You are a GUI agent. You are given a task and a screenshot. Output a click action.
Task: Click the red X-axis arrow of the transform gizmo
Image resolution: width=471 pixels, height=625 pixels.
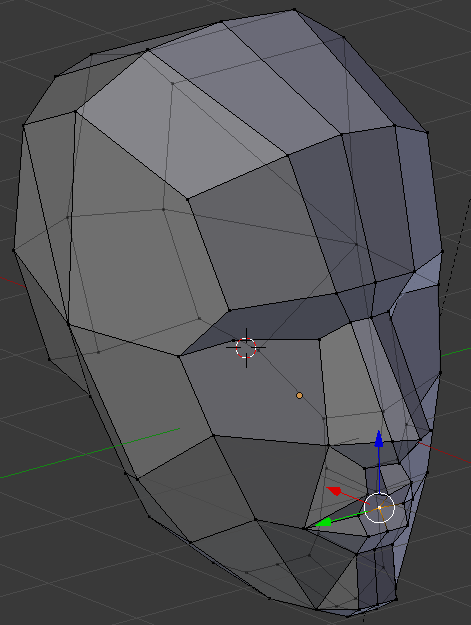click(x=334, y=491)
